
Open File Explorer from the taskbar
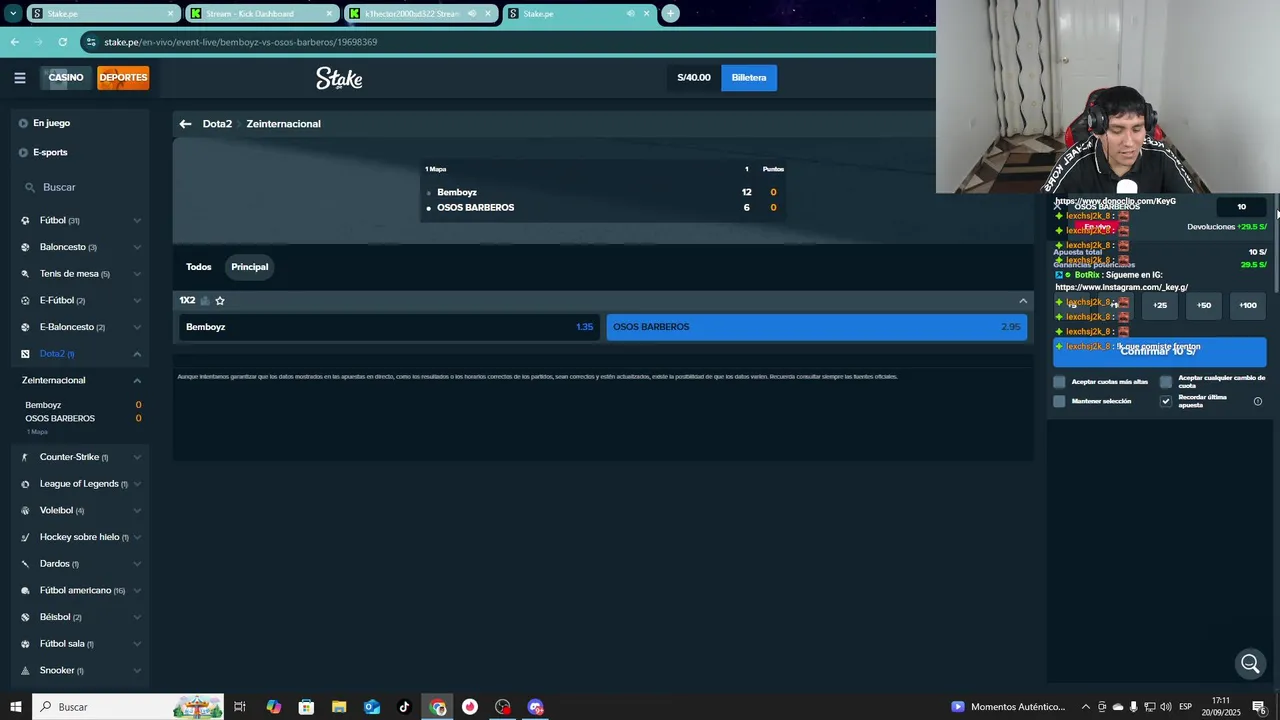coord(339,707)
